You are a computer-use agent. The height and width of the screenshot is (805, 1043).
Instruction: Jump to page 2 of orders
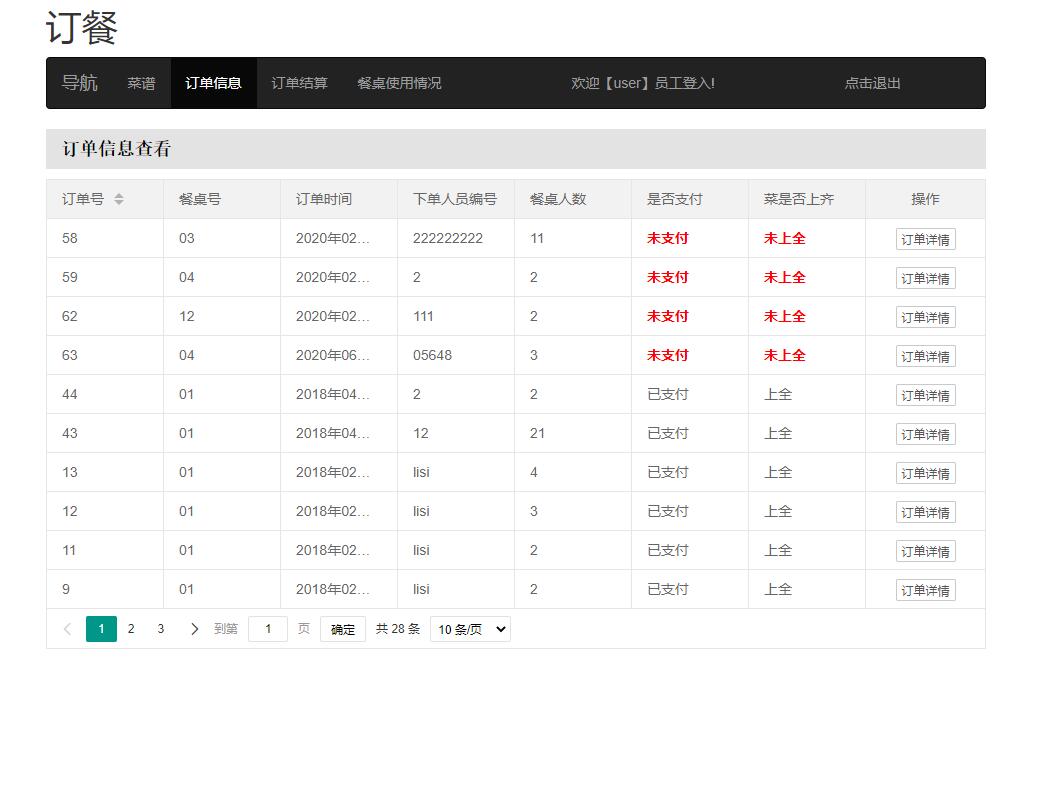[x=131, y=629]
